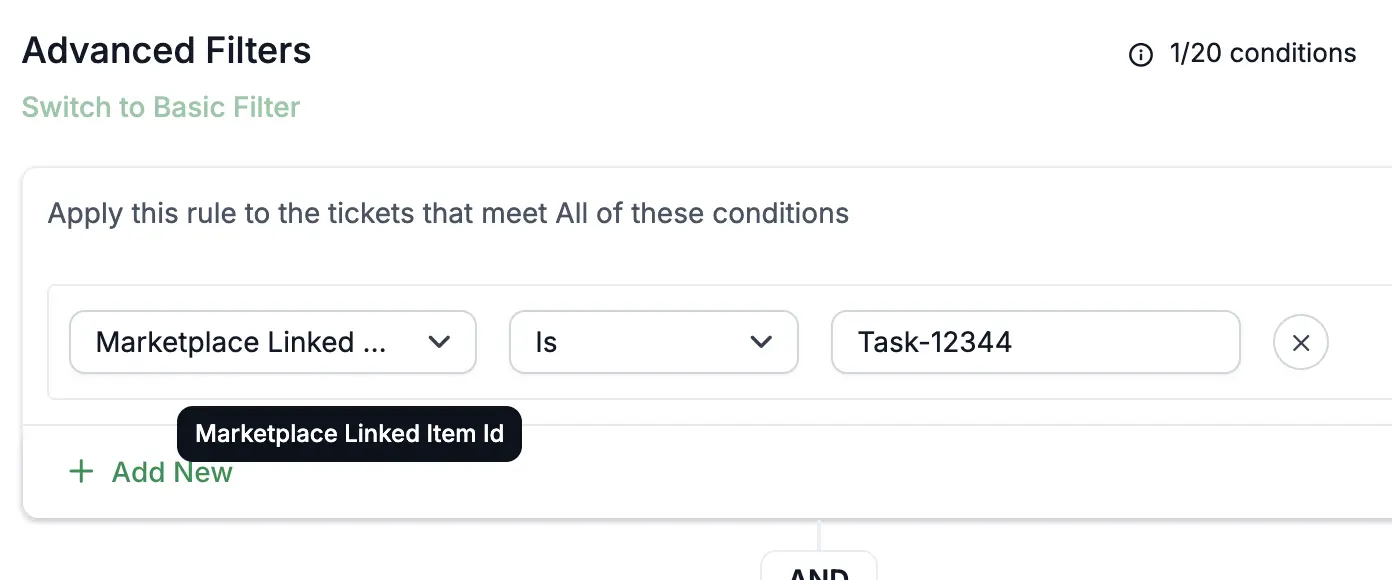Screen dimensions: 1392x580
Task: Focus the Task-12344 value input field
Action: pos(1036,343)
